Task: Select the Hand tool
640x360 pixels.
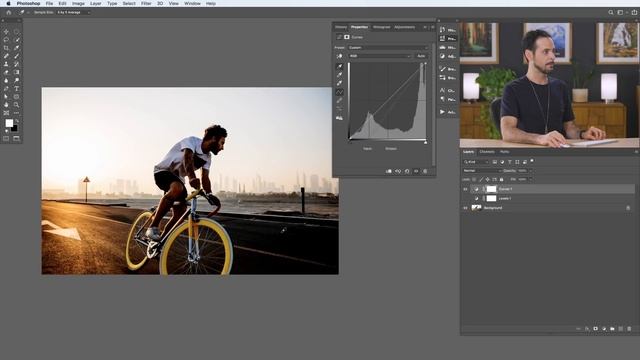Action: click(x=6, y=105)
